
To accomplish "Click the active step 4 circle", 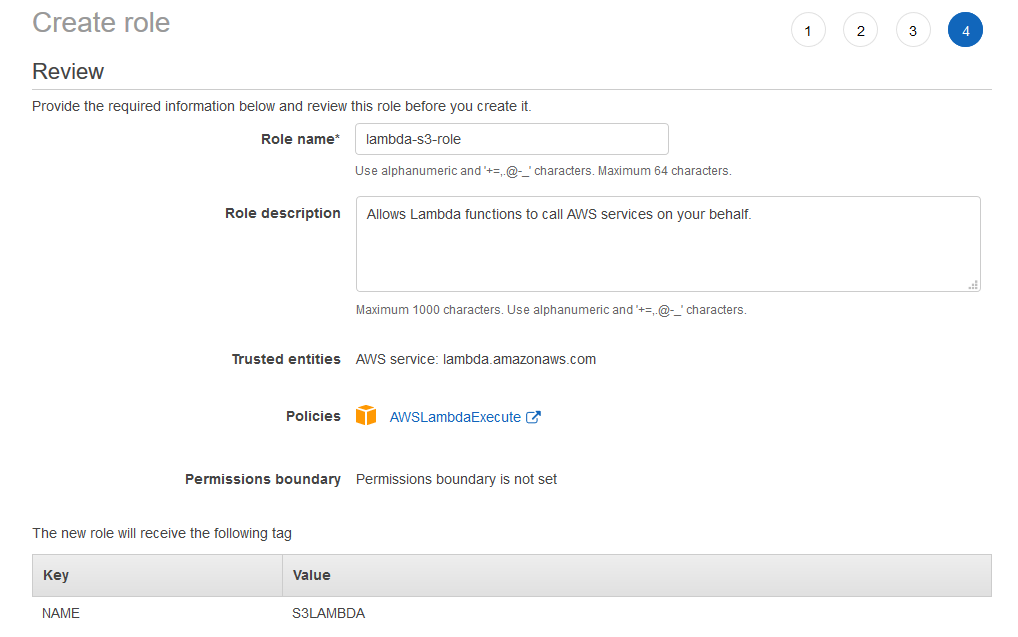I will 965,30.
